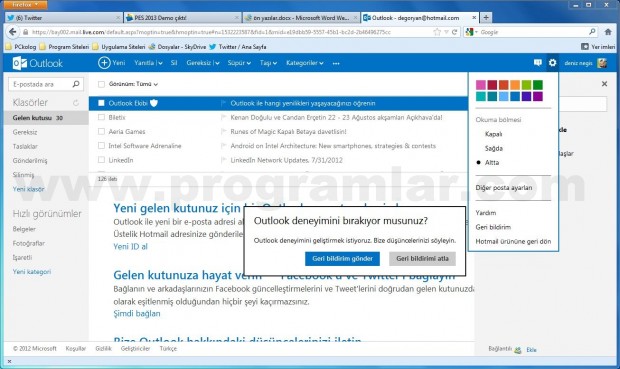Expand the Gereksiz junk dropdown

click(217, 63)
